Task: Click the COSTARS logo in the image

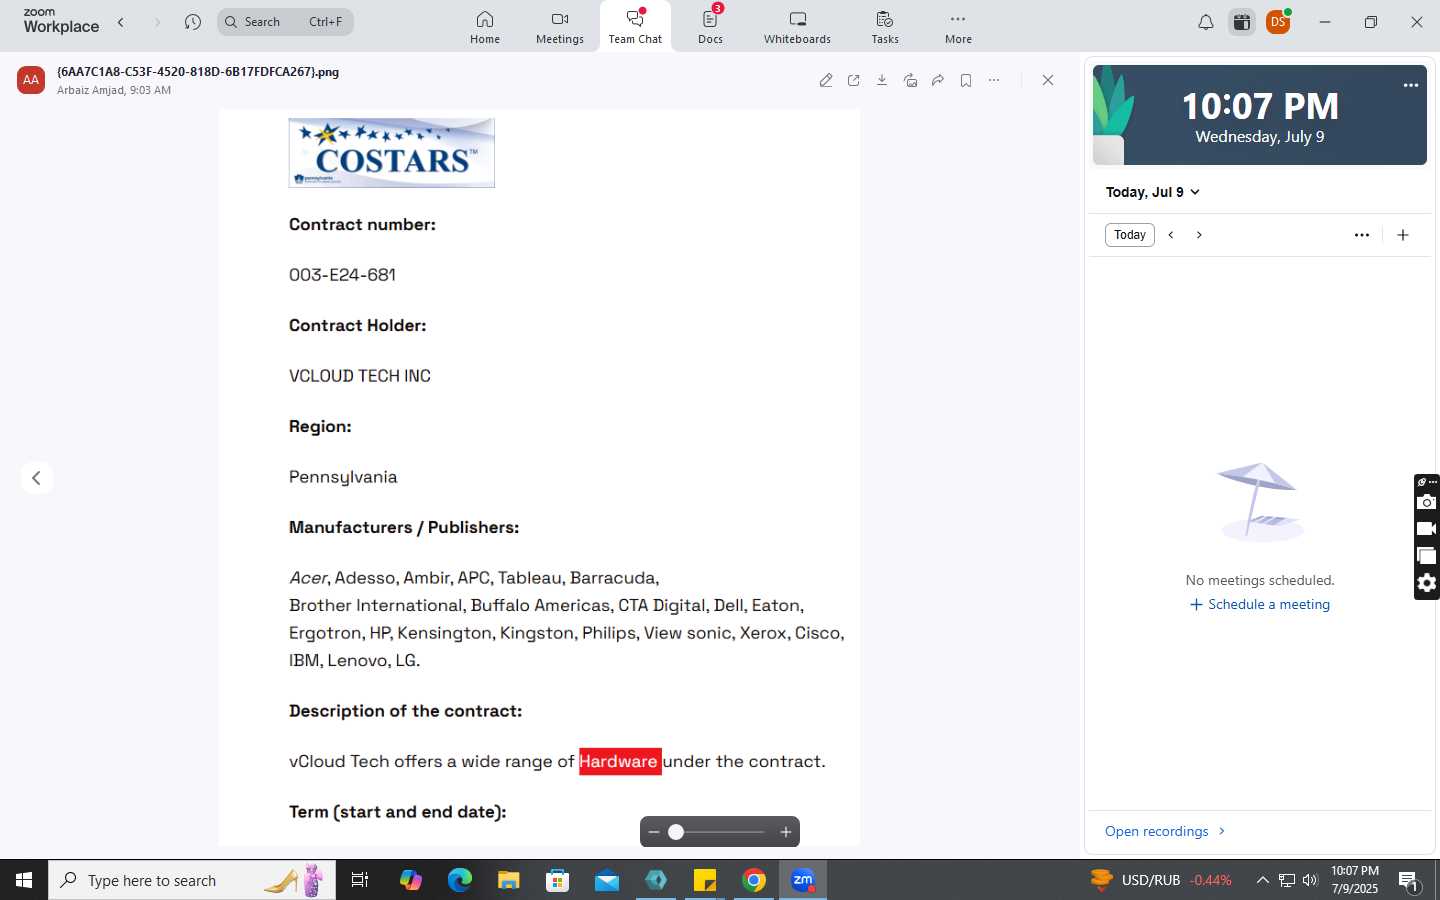Action: (392, 153)
